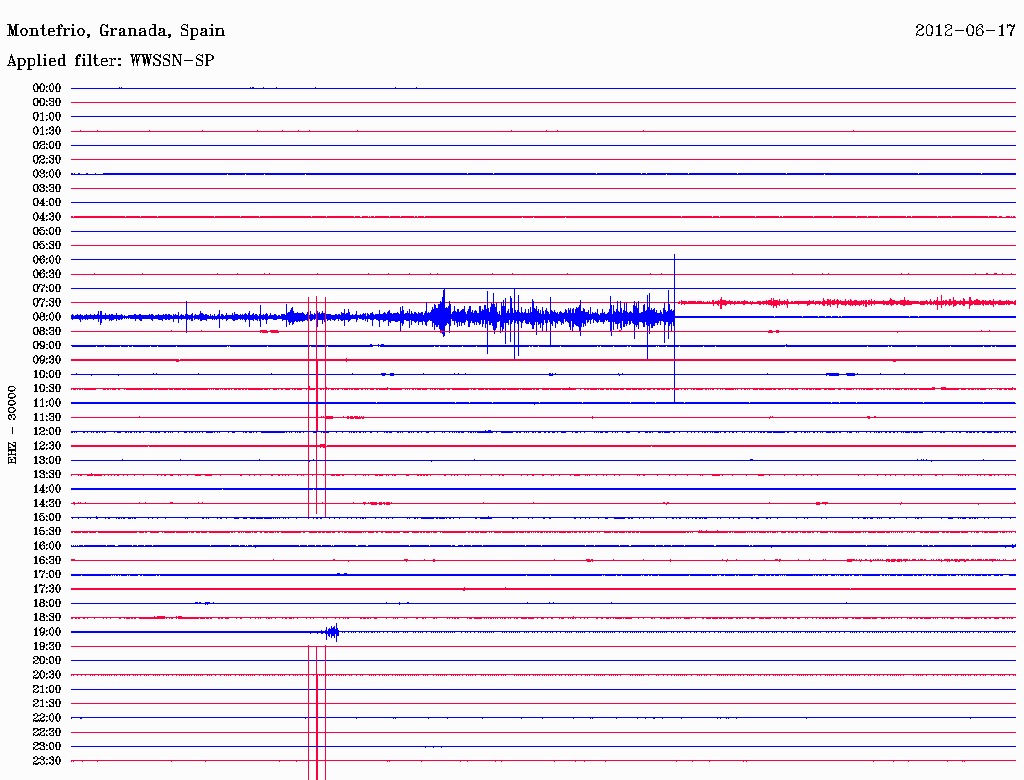1024x780 pixels.
Task: Select the 05:30 time label
Action: pyautogui.click(x=47, y=246)
